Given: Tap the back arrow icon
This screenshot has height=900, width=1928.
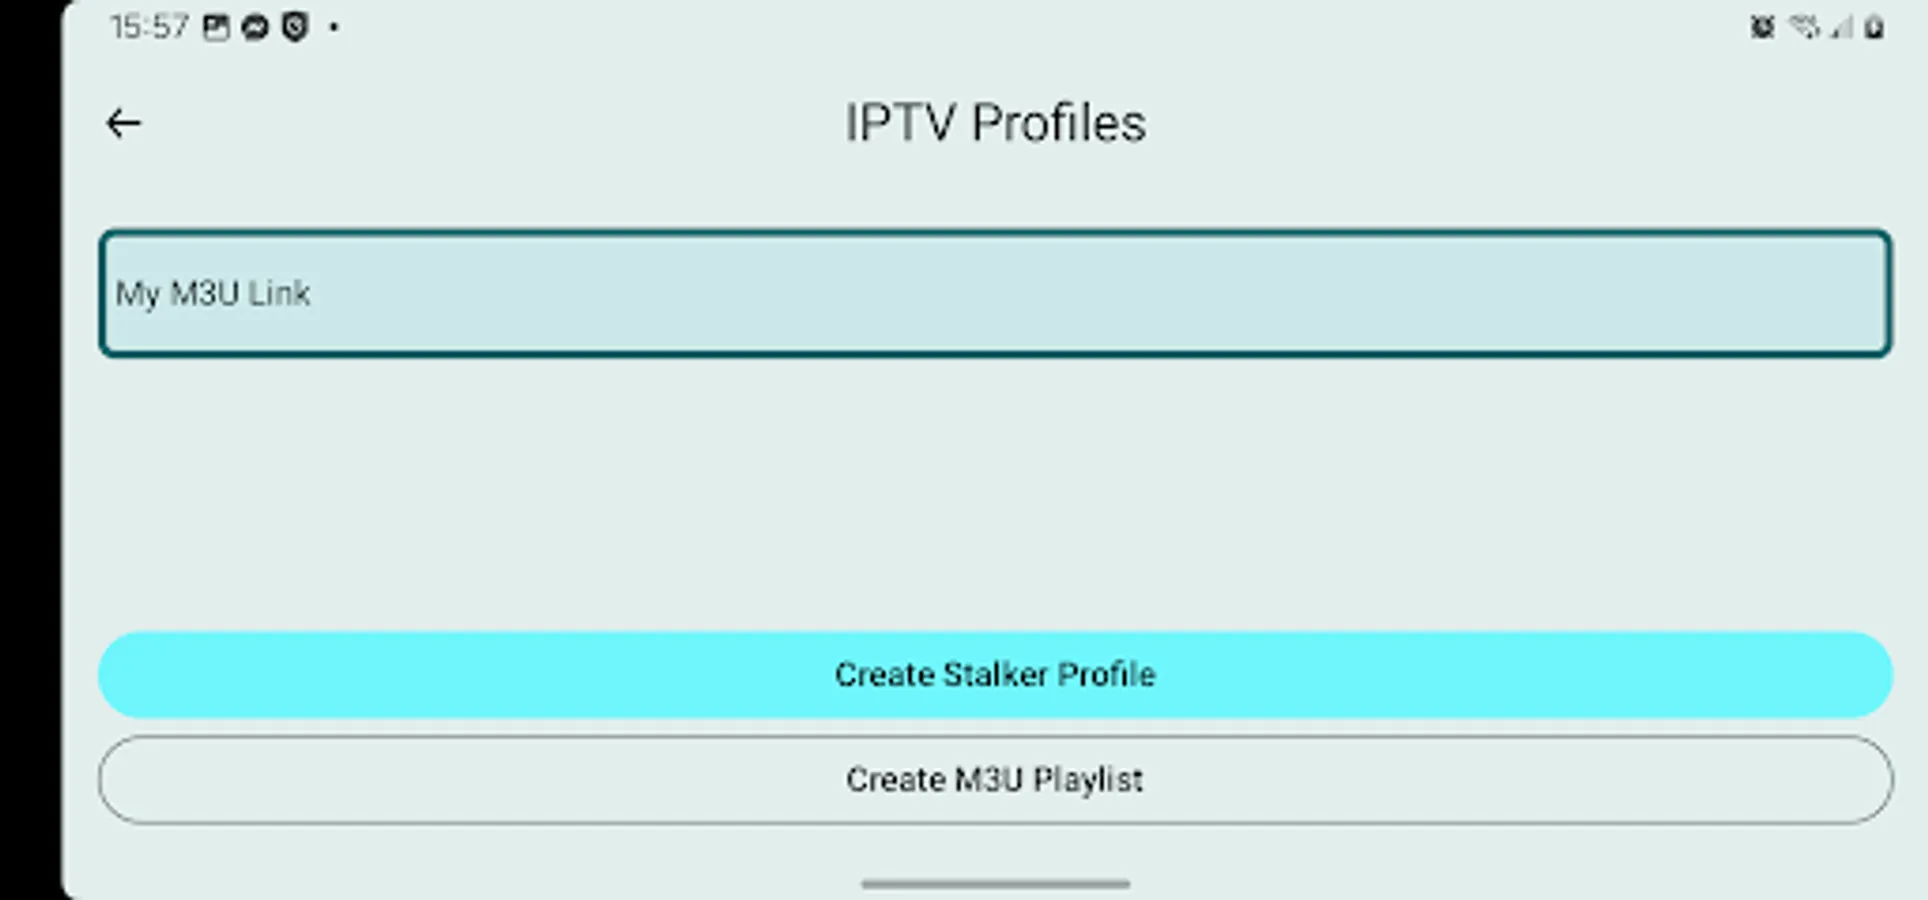Looking at the screenshot, I should coord(124,123).
